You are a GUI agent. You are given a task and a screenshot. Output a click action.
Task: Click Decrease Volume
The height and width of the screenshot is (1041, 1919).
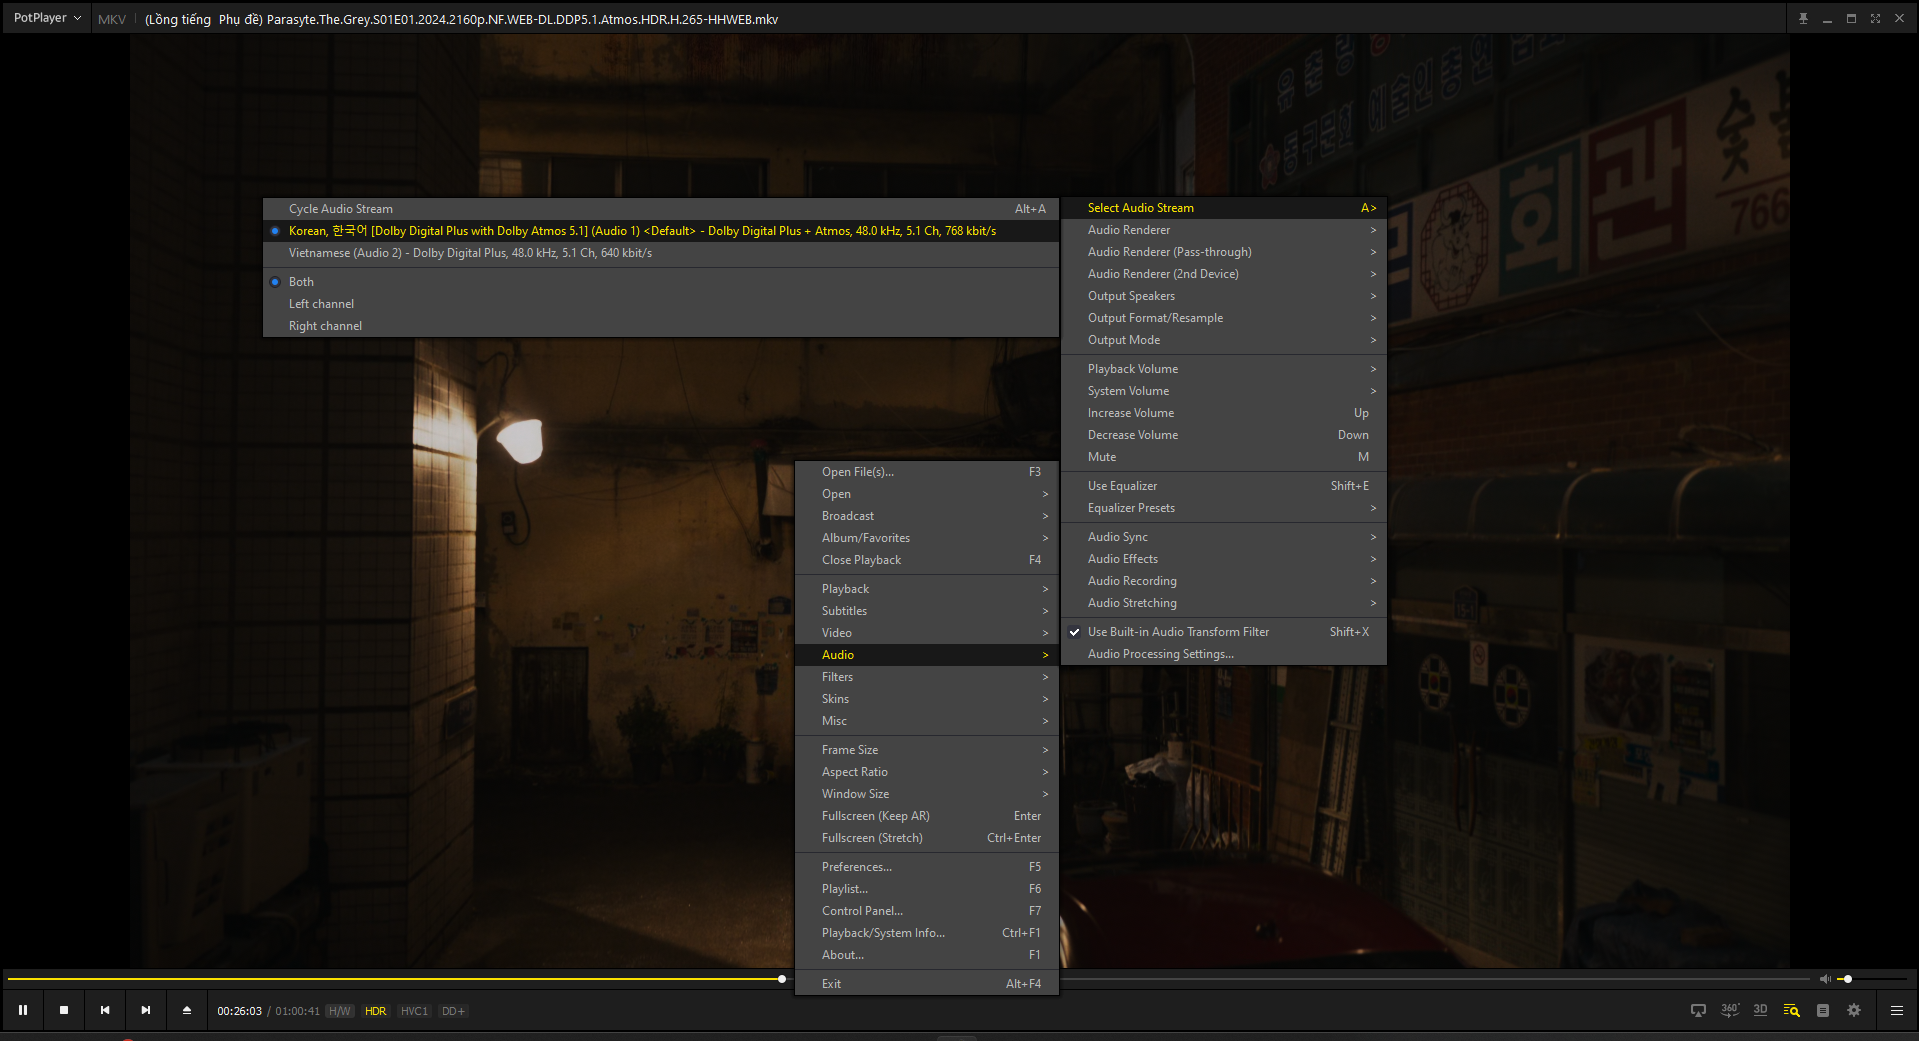coord(1224,435)
